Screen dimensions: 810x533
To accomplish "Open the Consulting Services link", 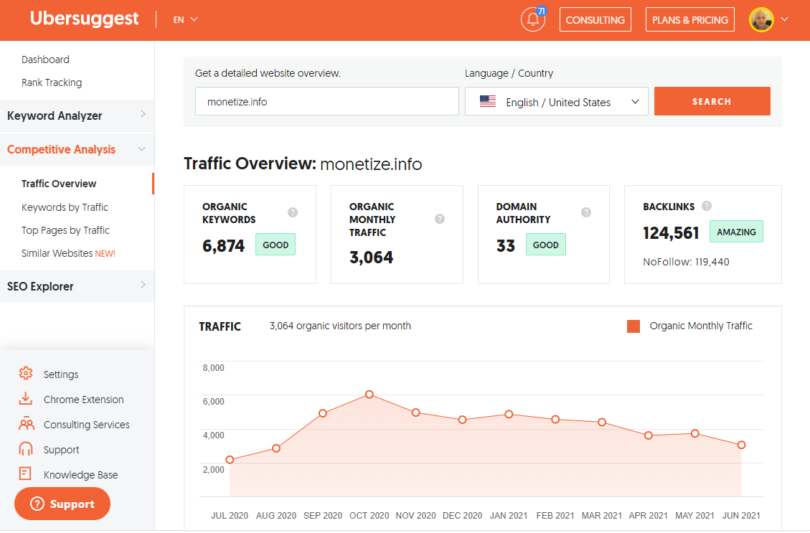I will pos(87,425).
